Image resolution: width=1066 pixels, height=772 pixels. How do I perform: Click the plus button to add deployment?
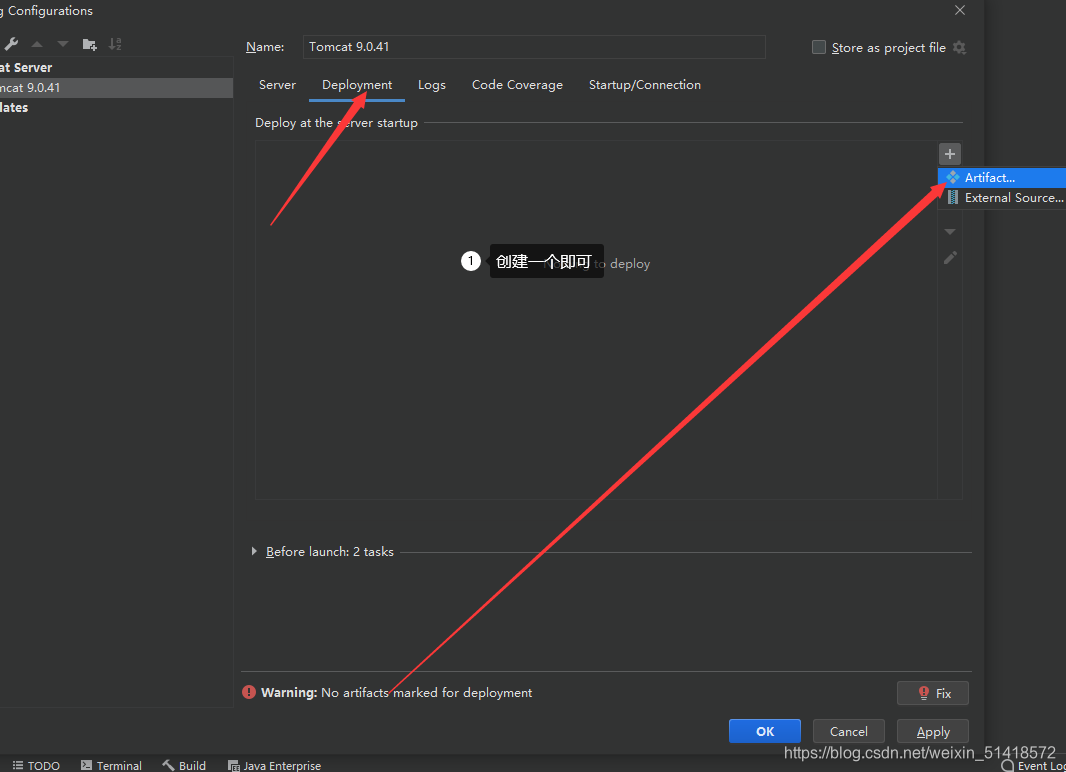click(950, 154)
